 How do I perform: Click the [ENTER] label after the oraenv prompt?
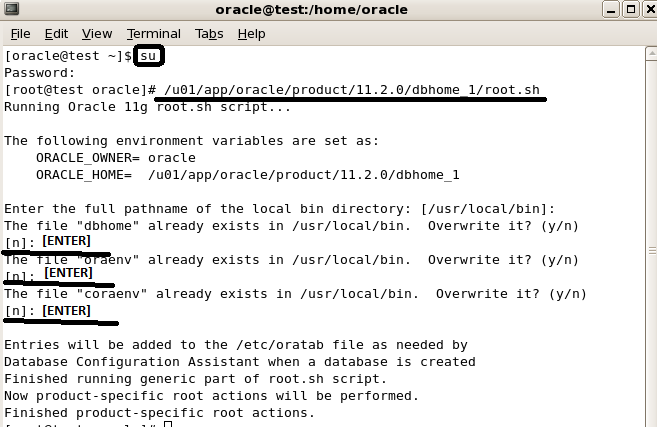pos(69,272)
